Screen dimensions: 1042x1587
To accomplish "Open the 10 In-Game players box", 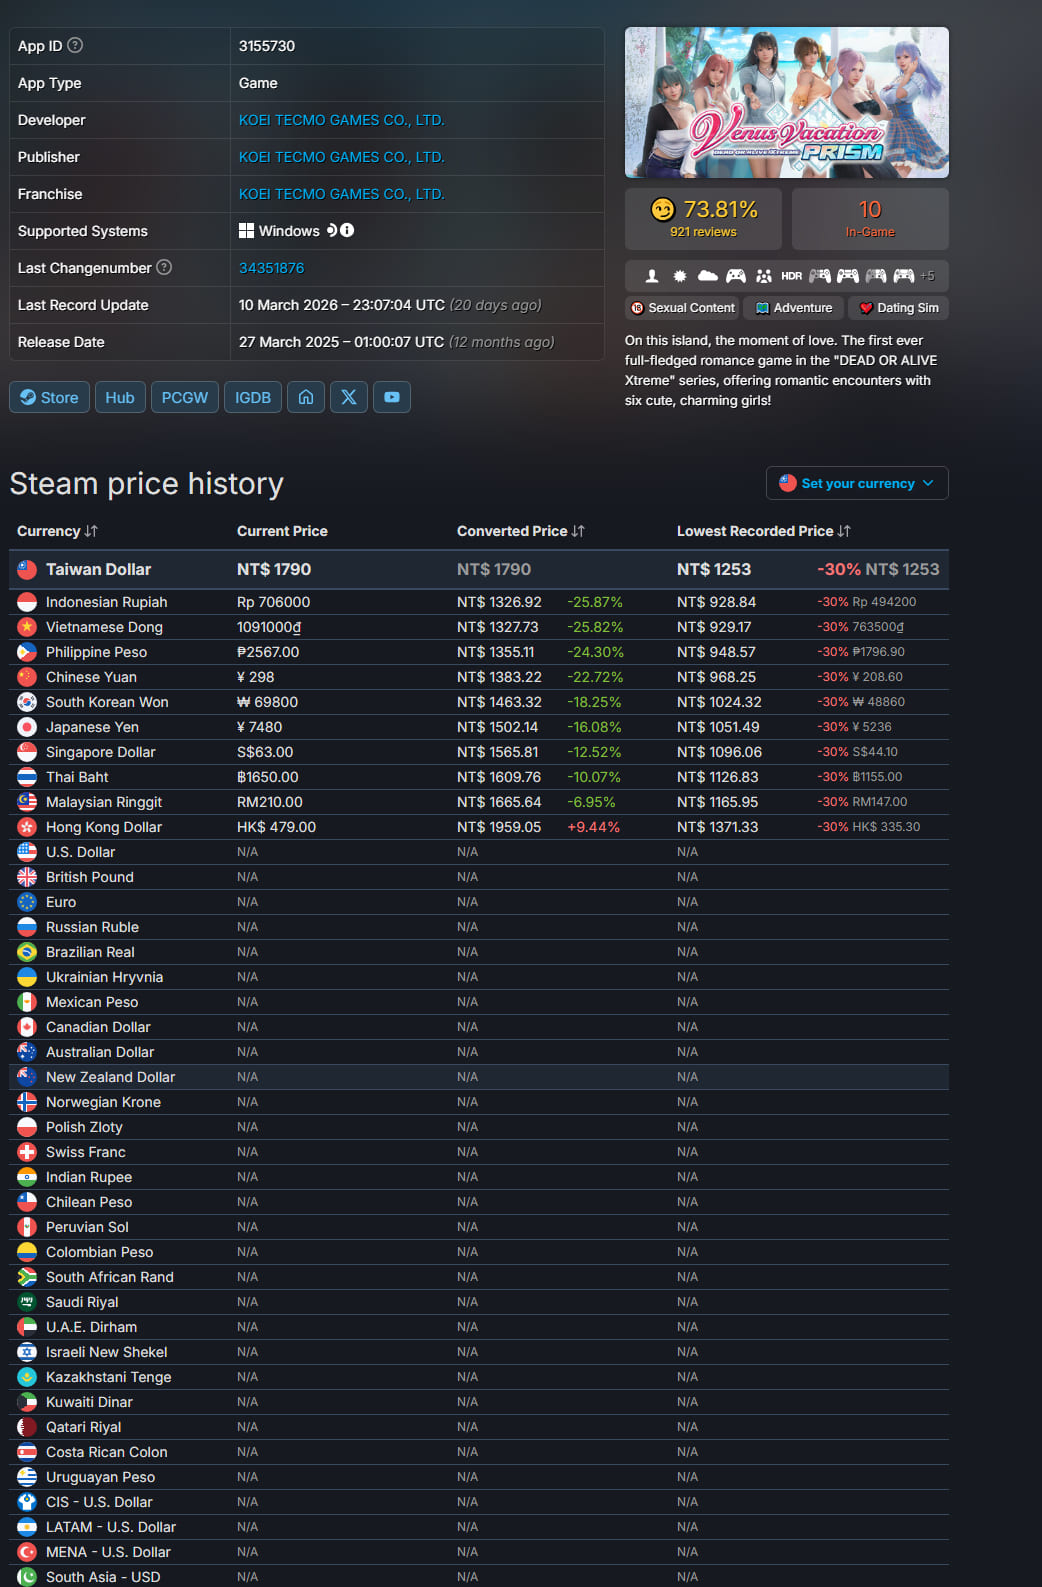I will click(870, 219).
